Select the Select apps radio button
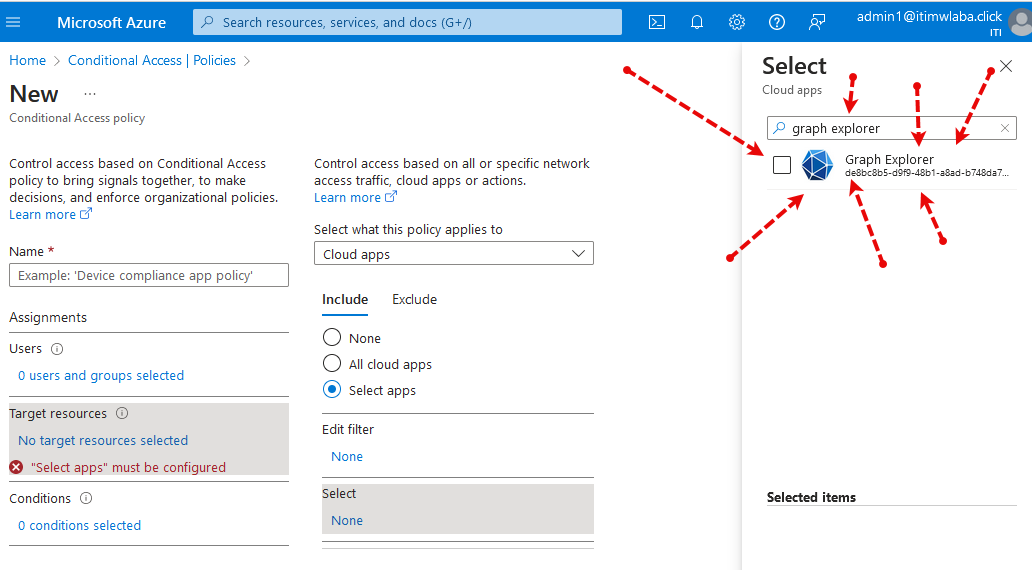1032x570 pixels. (x=332, y=390)
